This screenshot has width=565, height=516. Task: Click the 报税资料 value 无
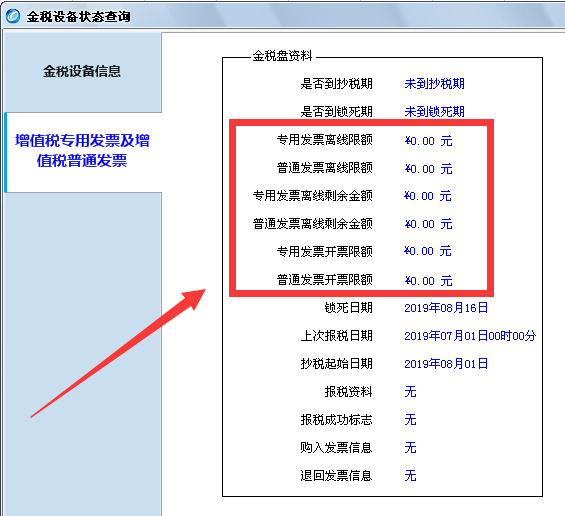point(410,392)
